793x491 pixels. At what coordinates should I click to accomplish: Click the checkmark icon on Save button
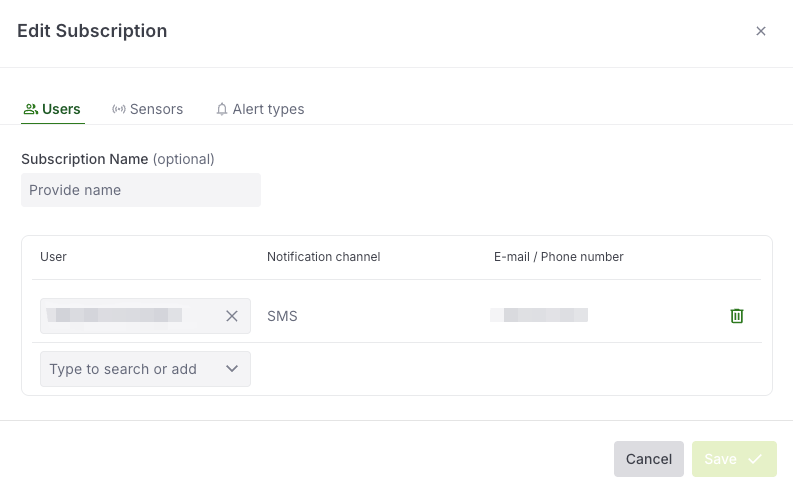point(755,459)
